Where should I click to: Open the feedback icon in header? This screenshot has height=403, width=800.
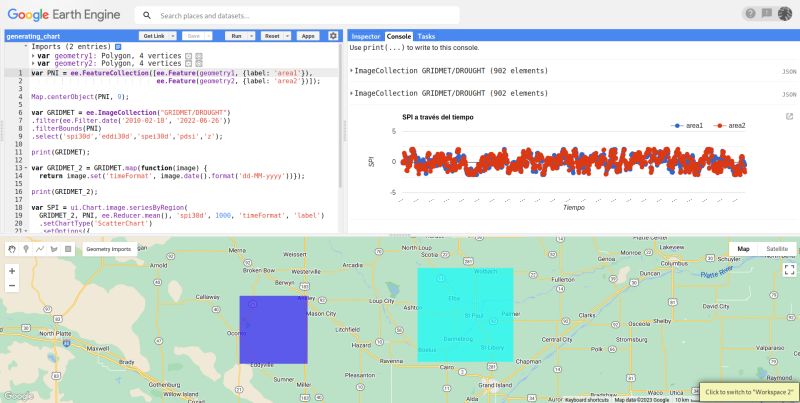(767, 14)
